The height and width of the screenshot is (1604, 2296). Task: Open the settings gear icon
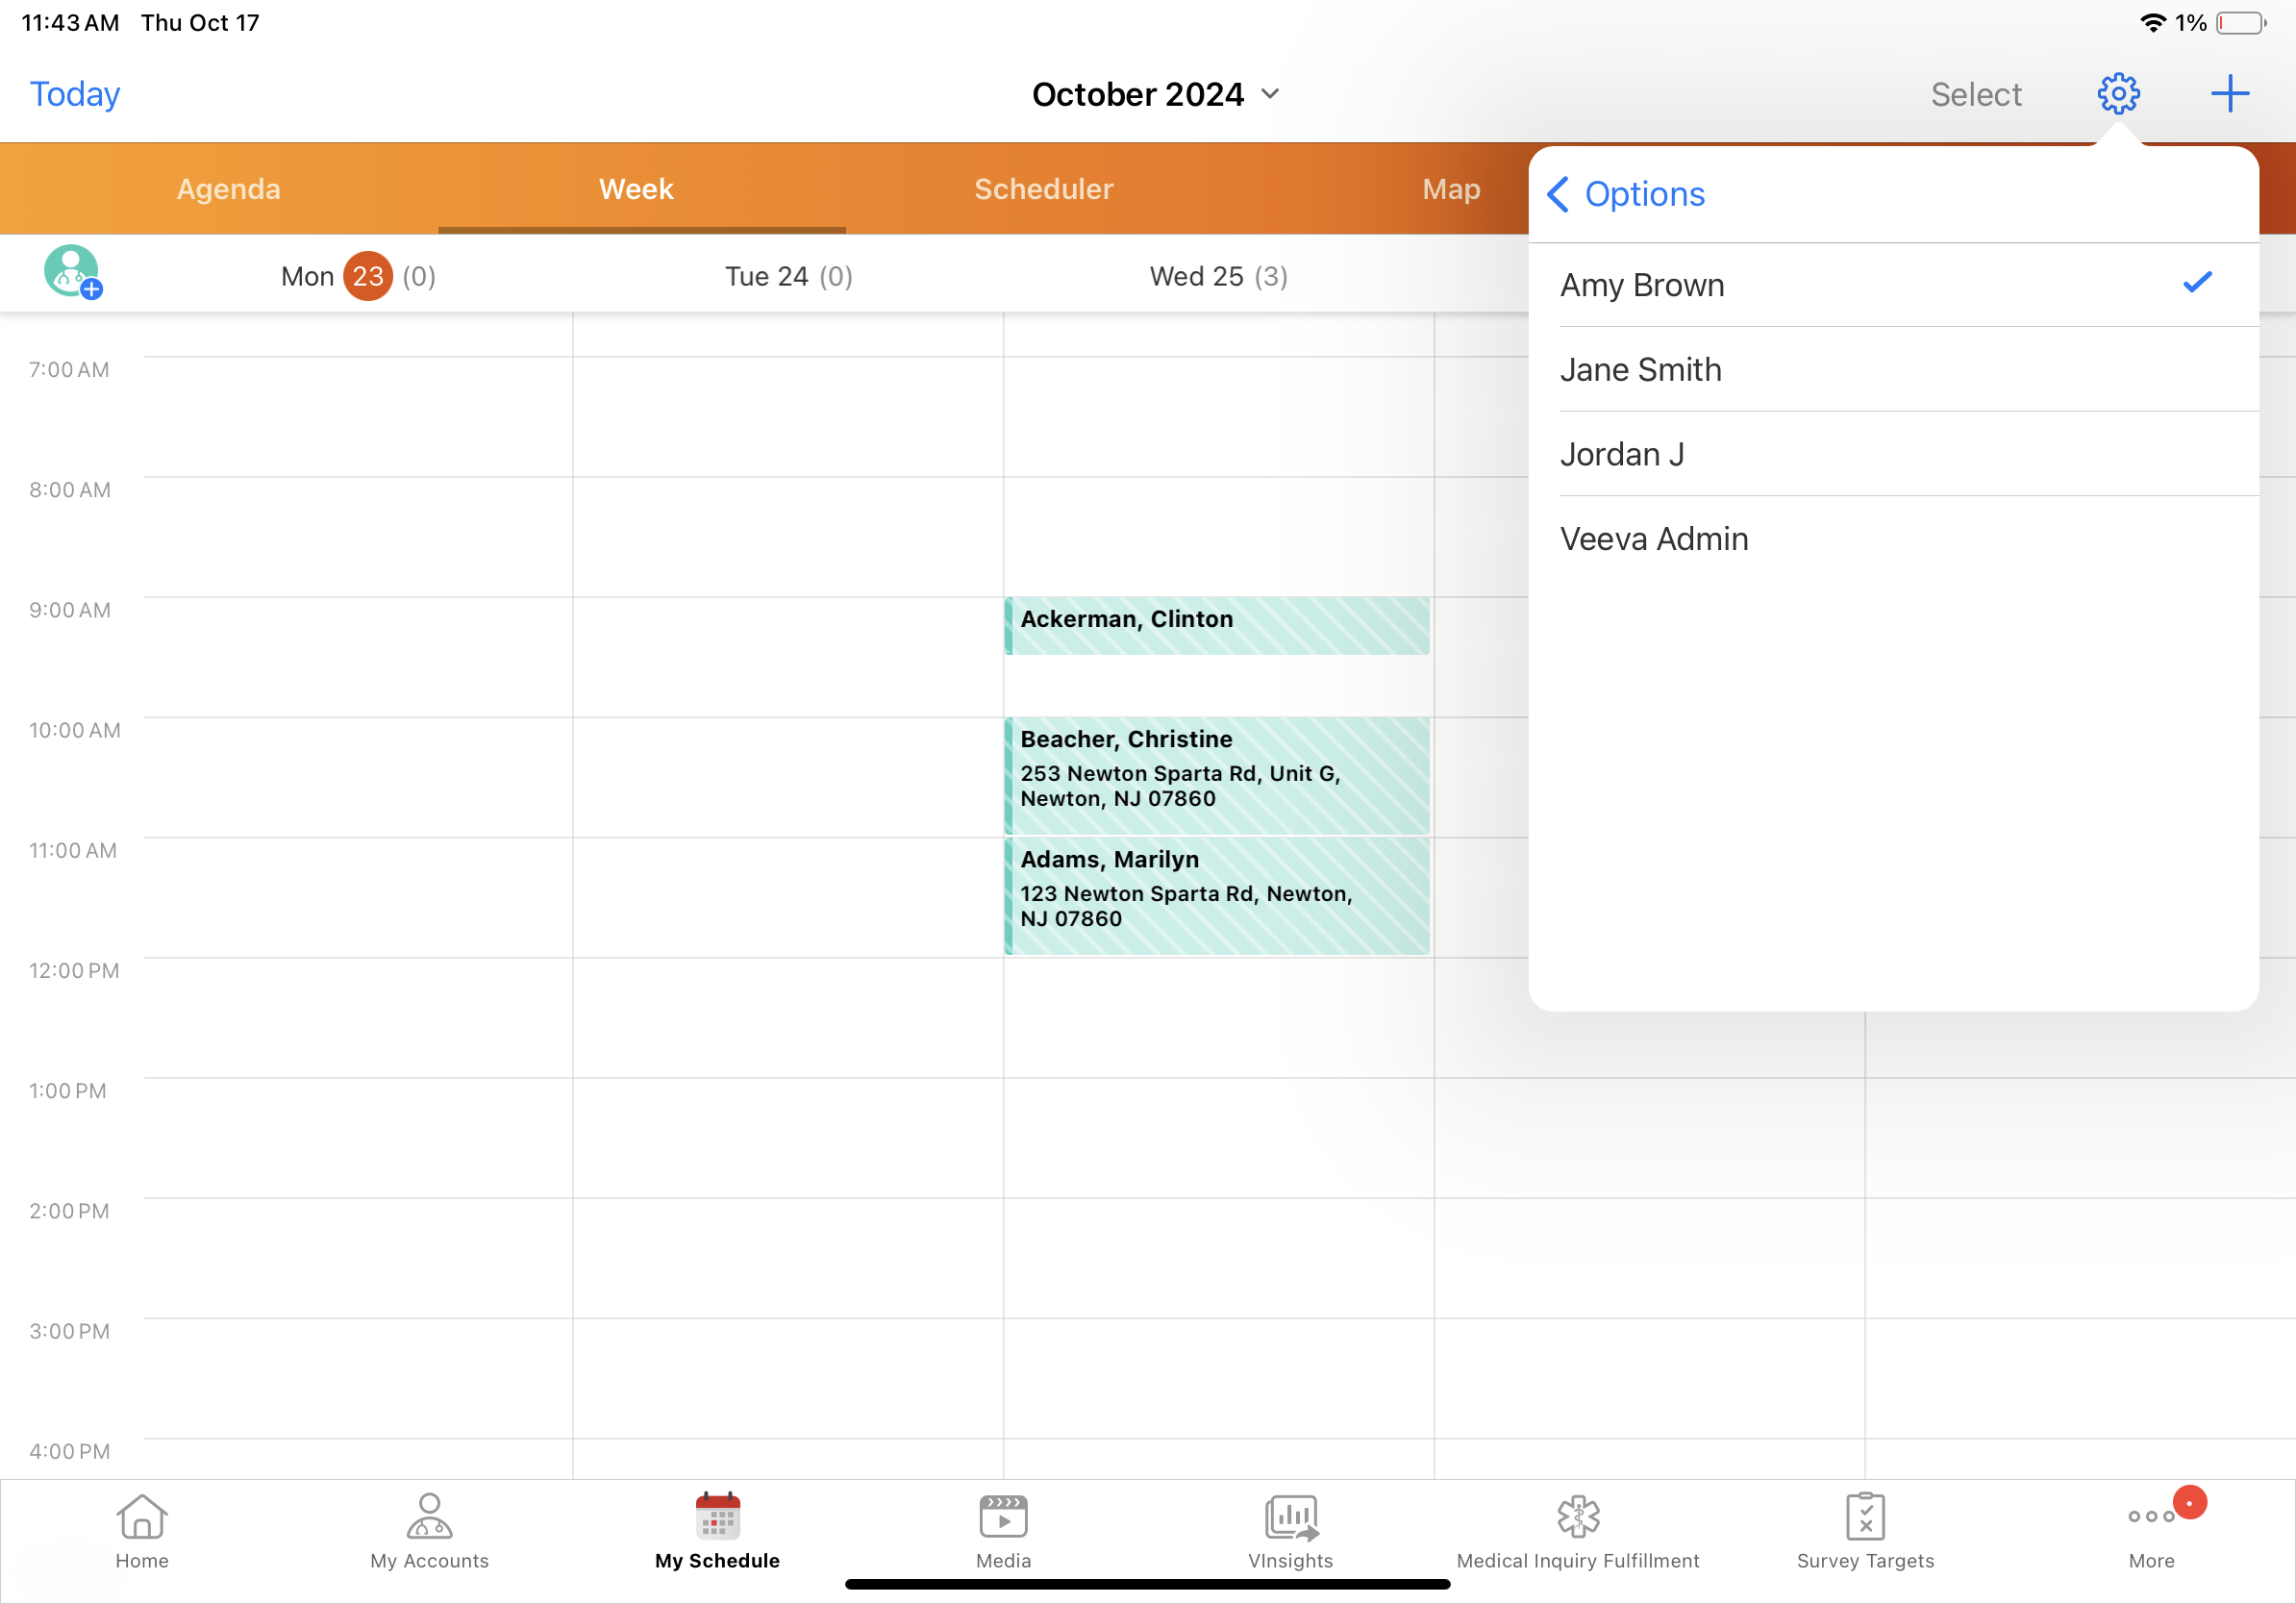2117,94
